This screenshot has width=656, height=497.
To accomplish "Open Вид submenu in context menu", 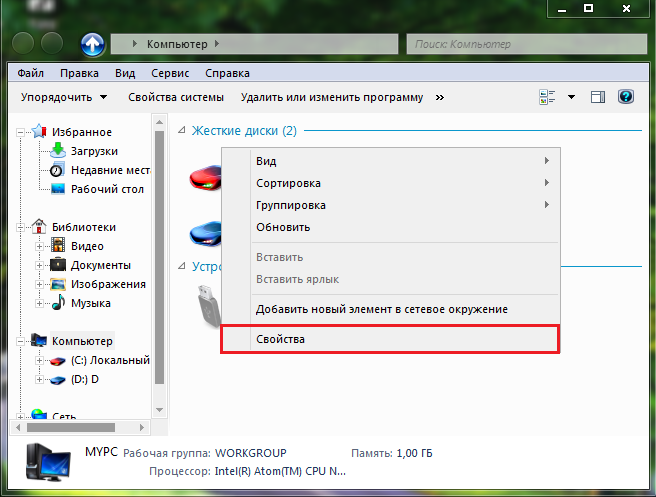I will (x=390, y=161).
